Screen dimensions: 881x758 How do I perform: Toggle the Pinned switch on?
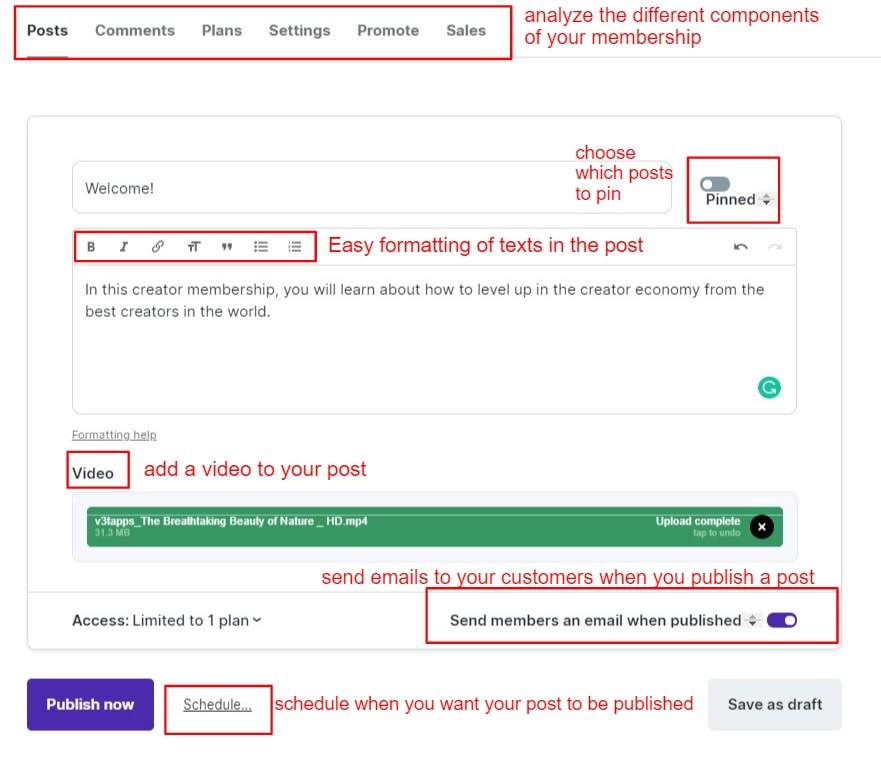click(715, 184)
